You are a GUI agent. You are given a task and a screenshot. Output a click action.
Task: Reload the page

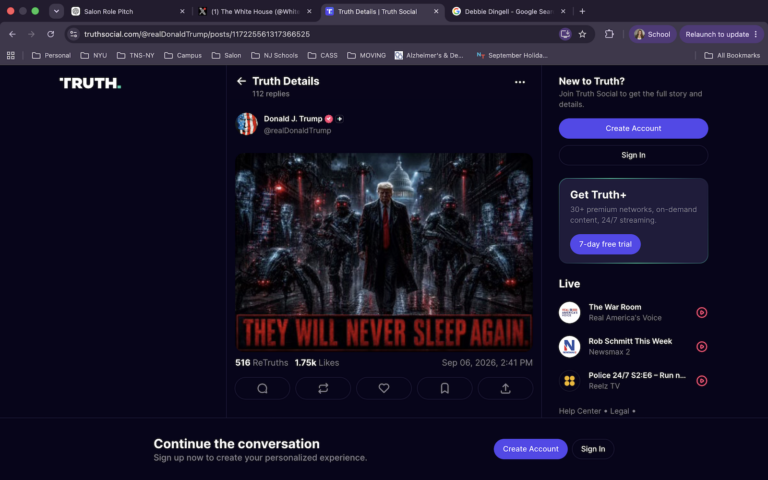coord(50,34)
